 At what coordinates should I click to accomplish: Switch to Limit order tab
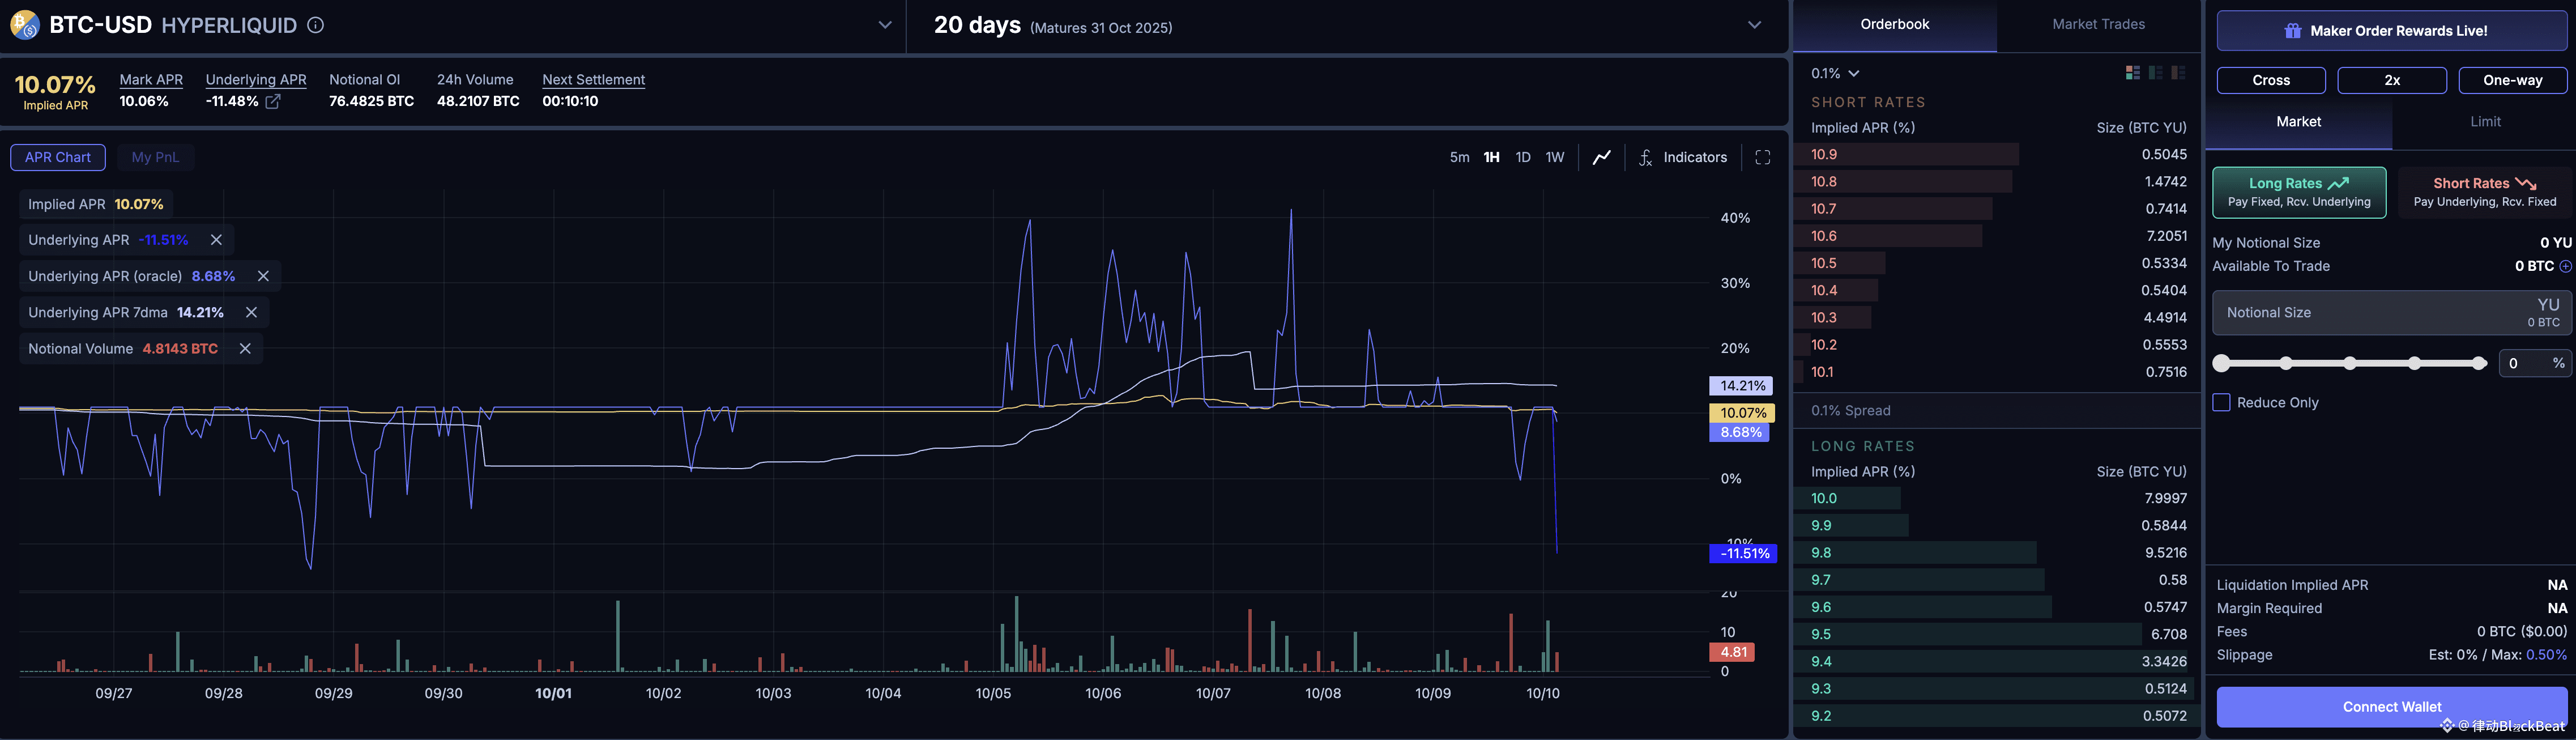[2484, 121]
